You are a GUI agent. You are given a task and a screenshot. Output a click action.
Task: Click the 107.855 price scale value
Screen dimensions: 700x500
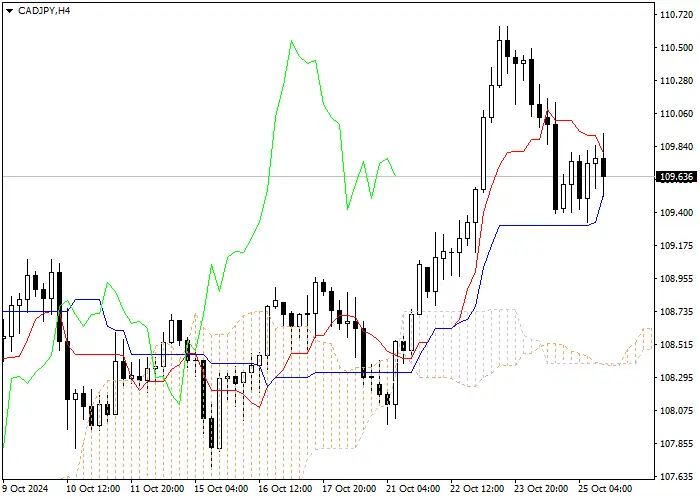pos(676,444)
